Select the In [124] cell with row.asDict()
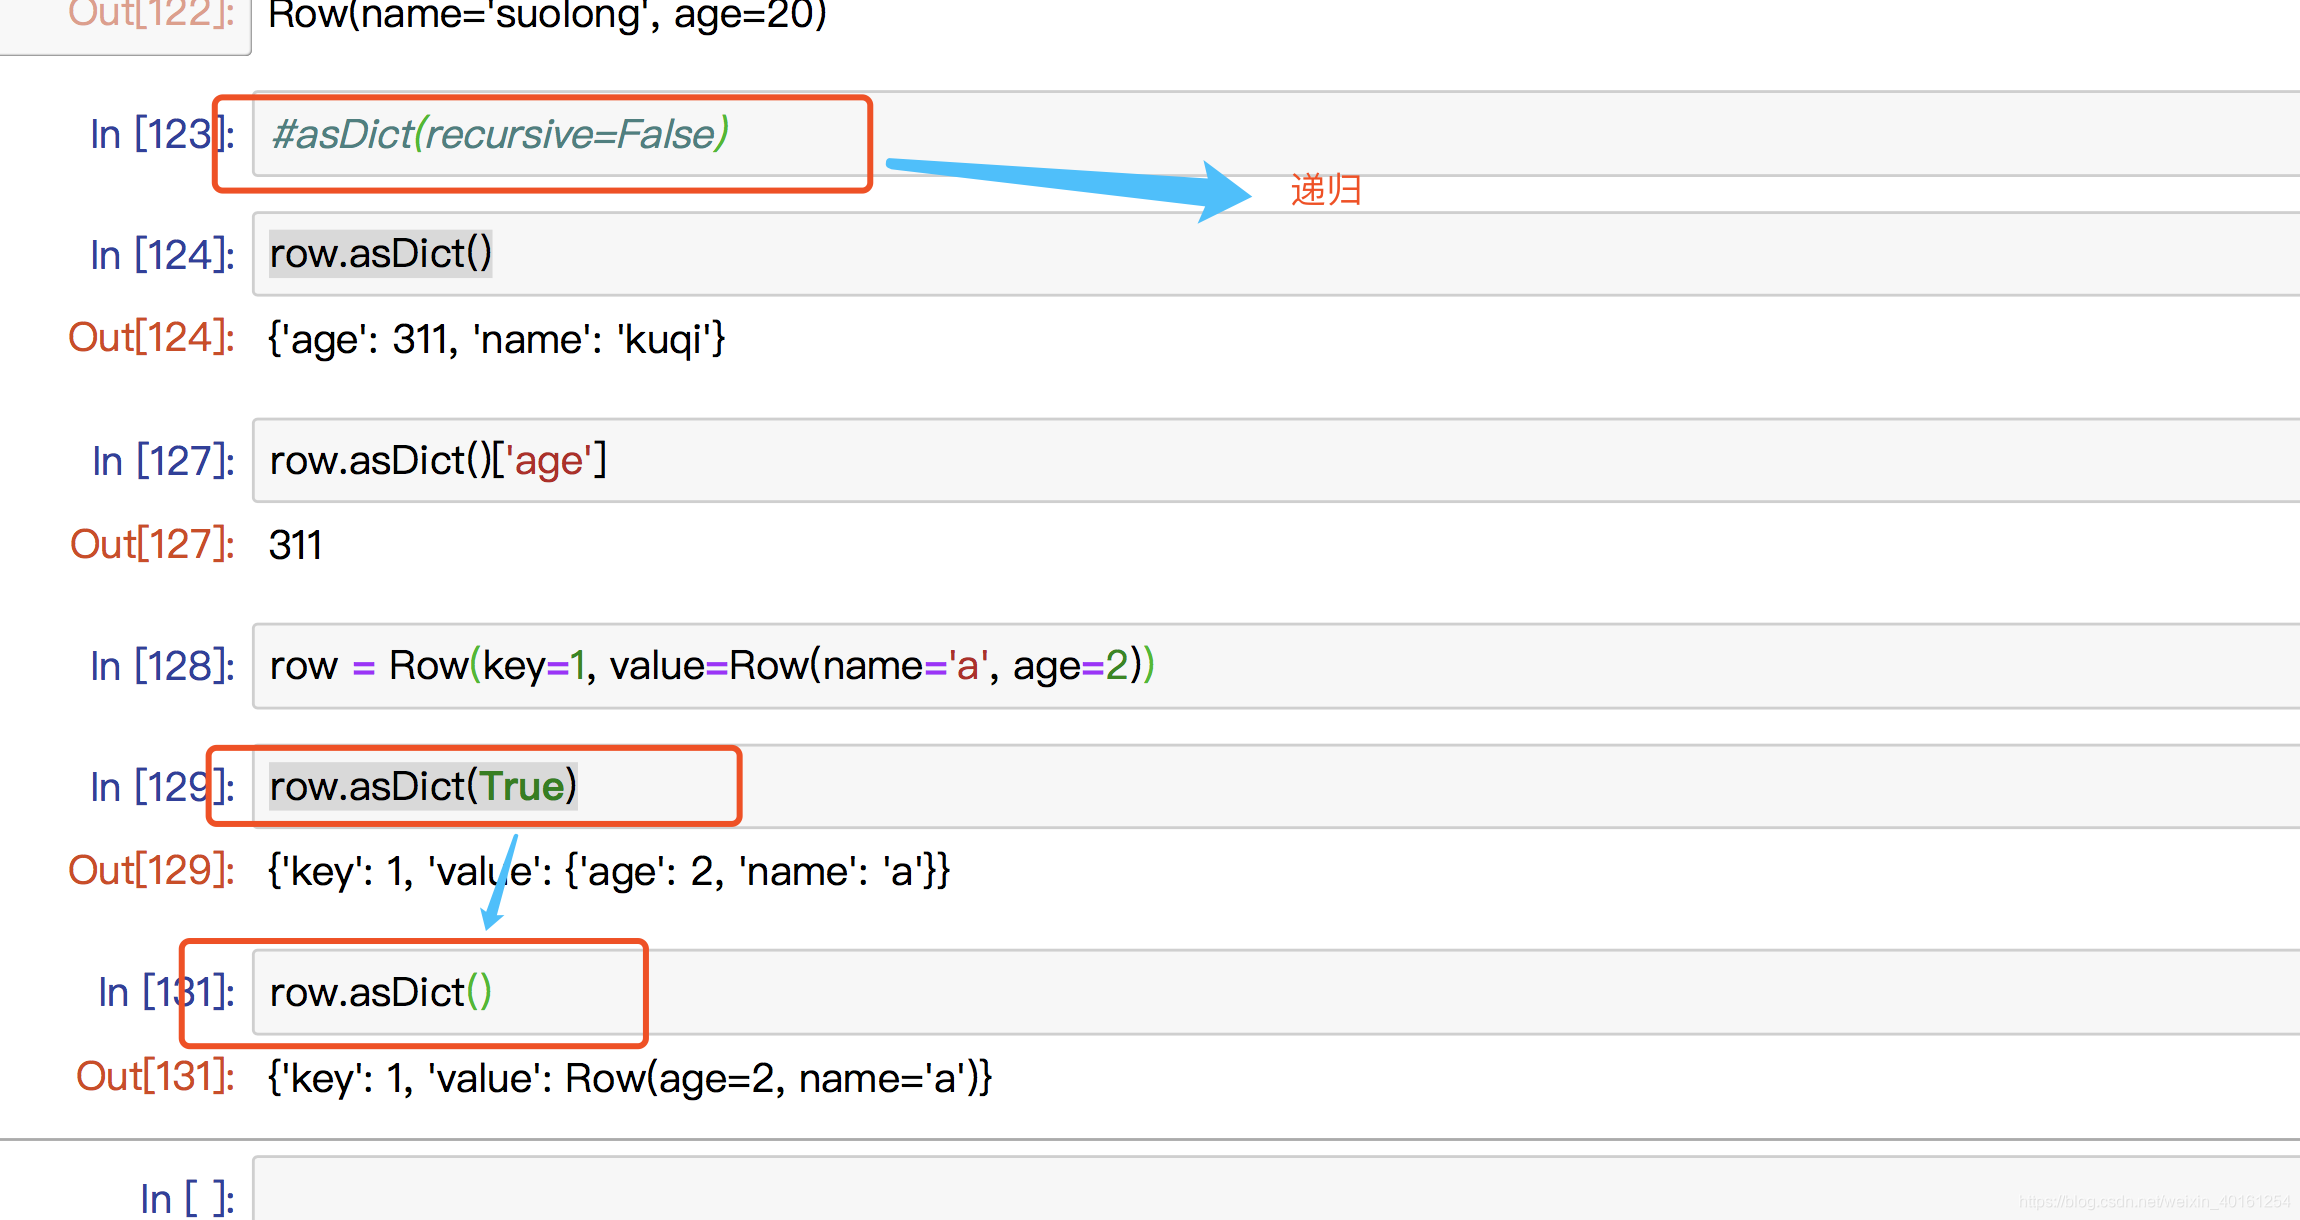Screen dimensions: 2300x1220 (1276, 254)
